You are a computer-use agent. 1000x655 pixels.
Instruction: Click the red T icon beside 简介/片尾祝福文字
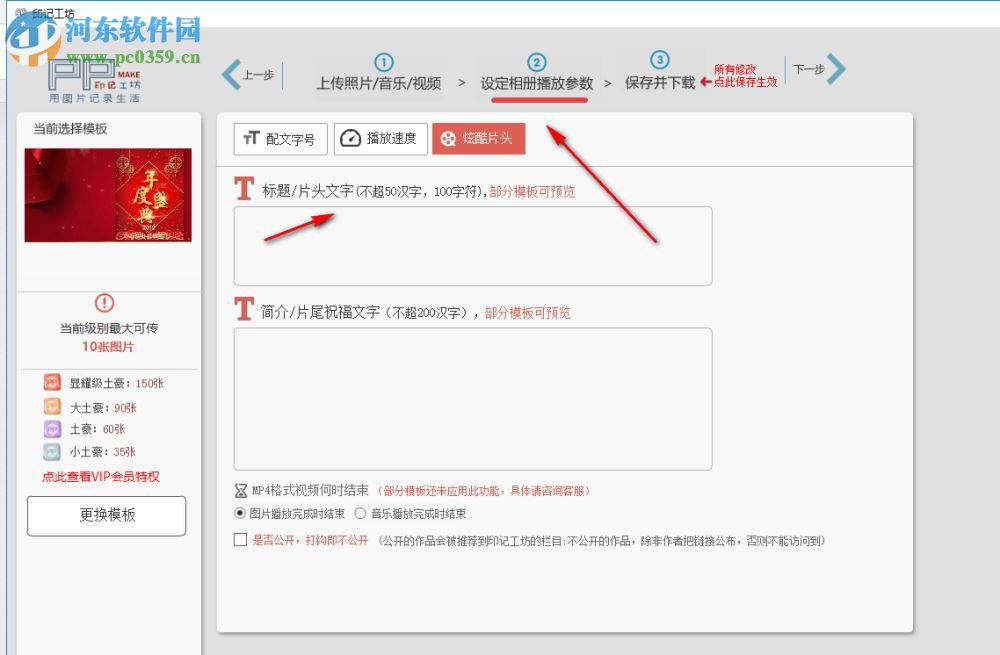243,309
